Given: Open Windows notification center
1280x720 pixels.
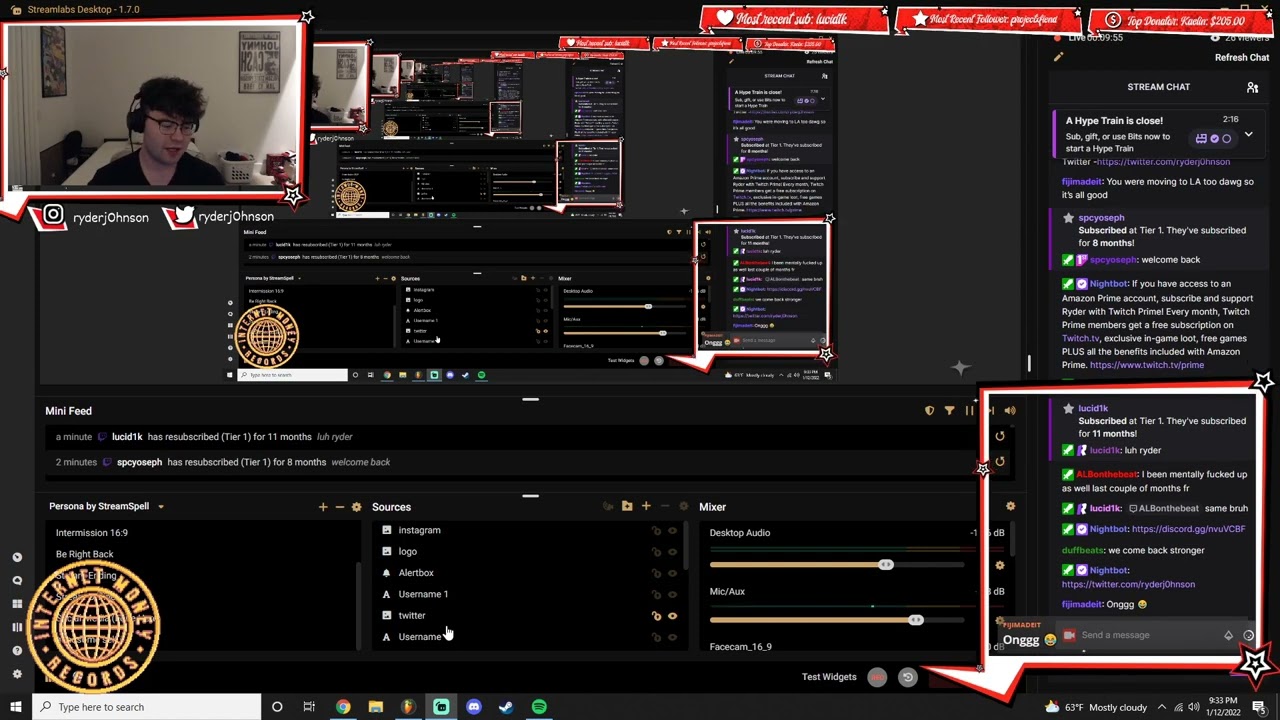Looking at the screenshot, I should coord(1259,707).
